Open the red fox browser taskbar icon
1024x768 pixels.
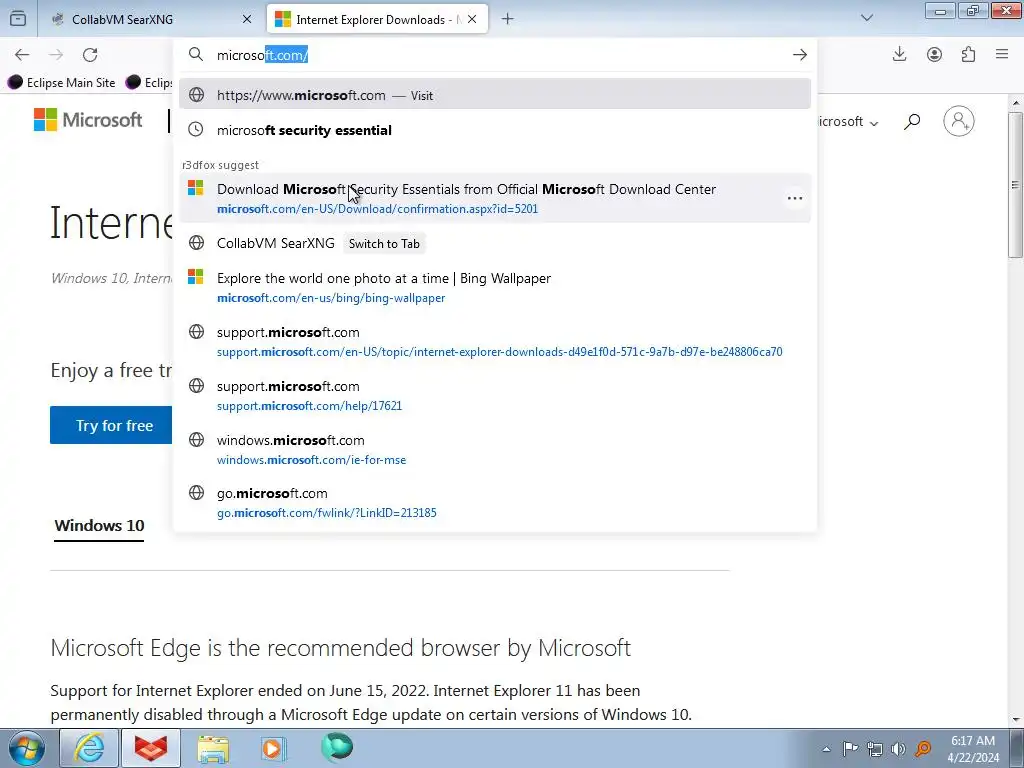click(x=151, y=748)
